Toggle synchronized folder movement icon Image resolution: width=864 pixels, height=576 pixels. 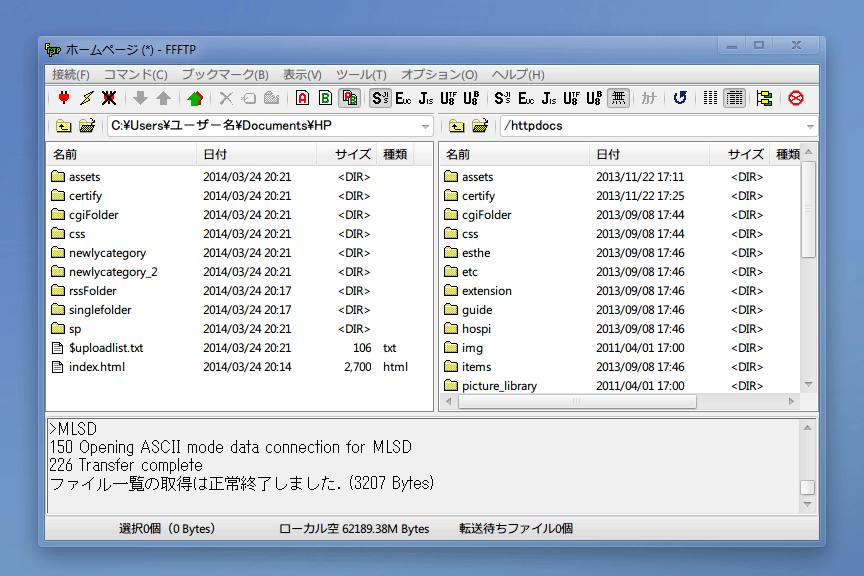click(764, 98)
